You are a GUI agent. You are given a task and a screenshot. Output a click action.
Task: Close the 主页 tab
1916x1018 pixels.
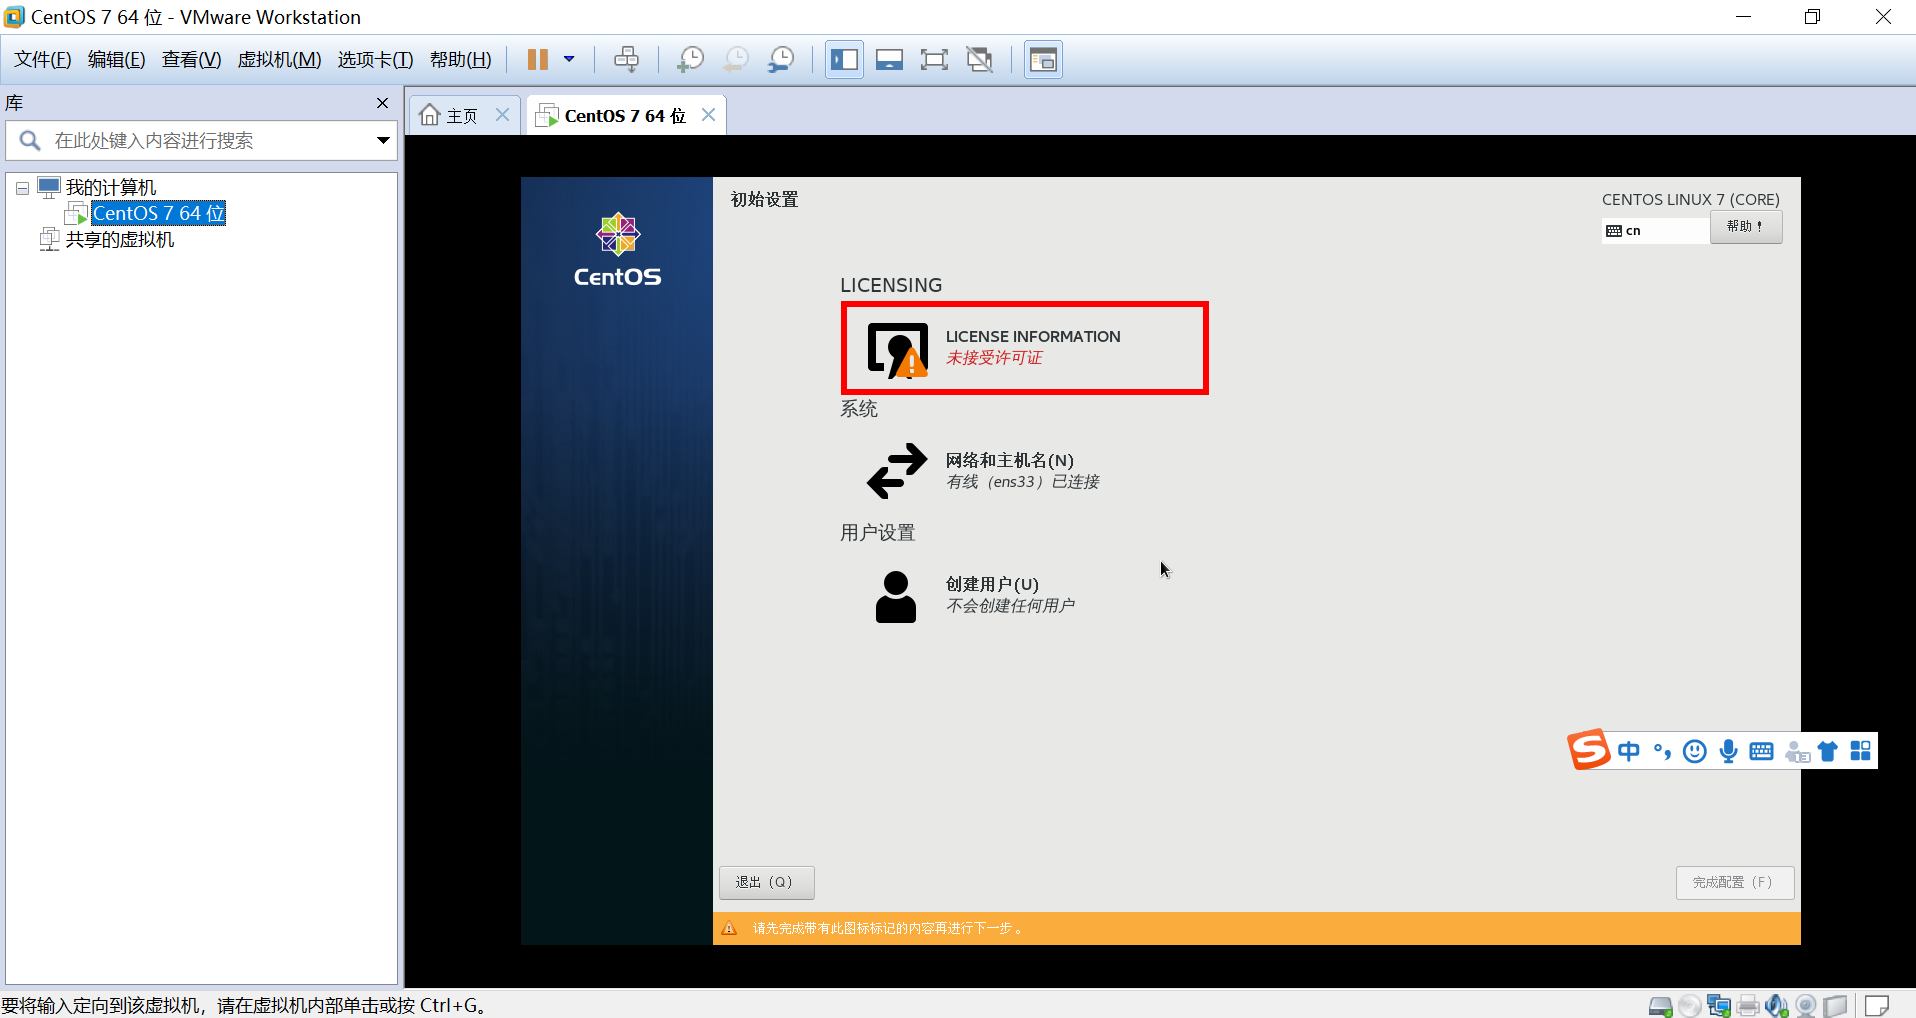pyautogui.click(x=503, y=115)
